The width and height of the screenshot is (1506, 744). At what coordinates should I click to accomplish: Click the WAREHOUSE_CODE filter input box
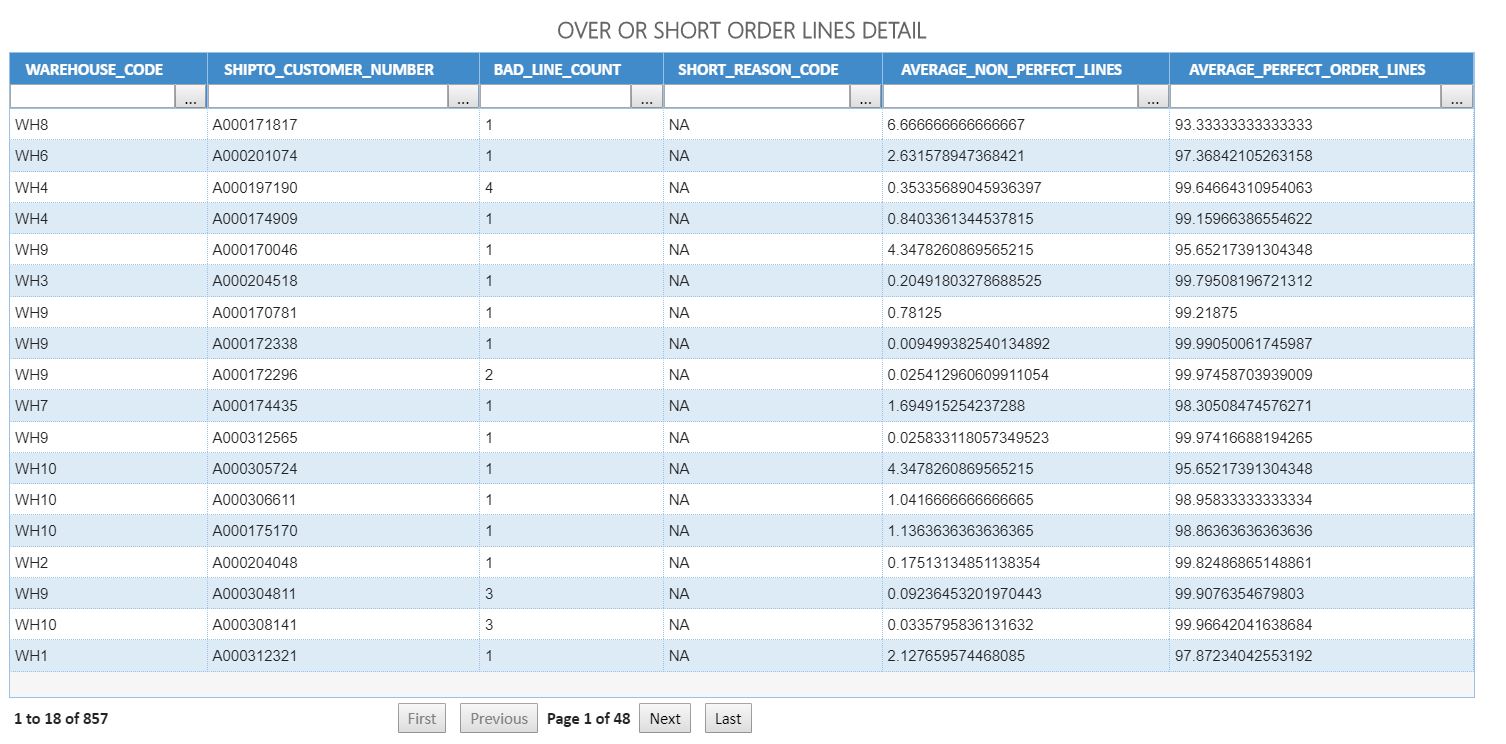[x=90, y=97]
